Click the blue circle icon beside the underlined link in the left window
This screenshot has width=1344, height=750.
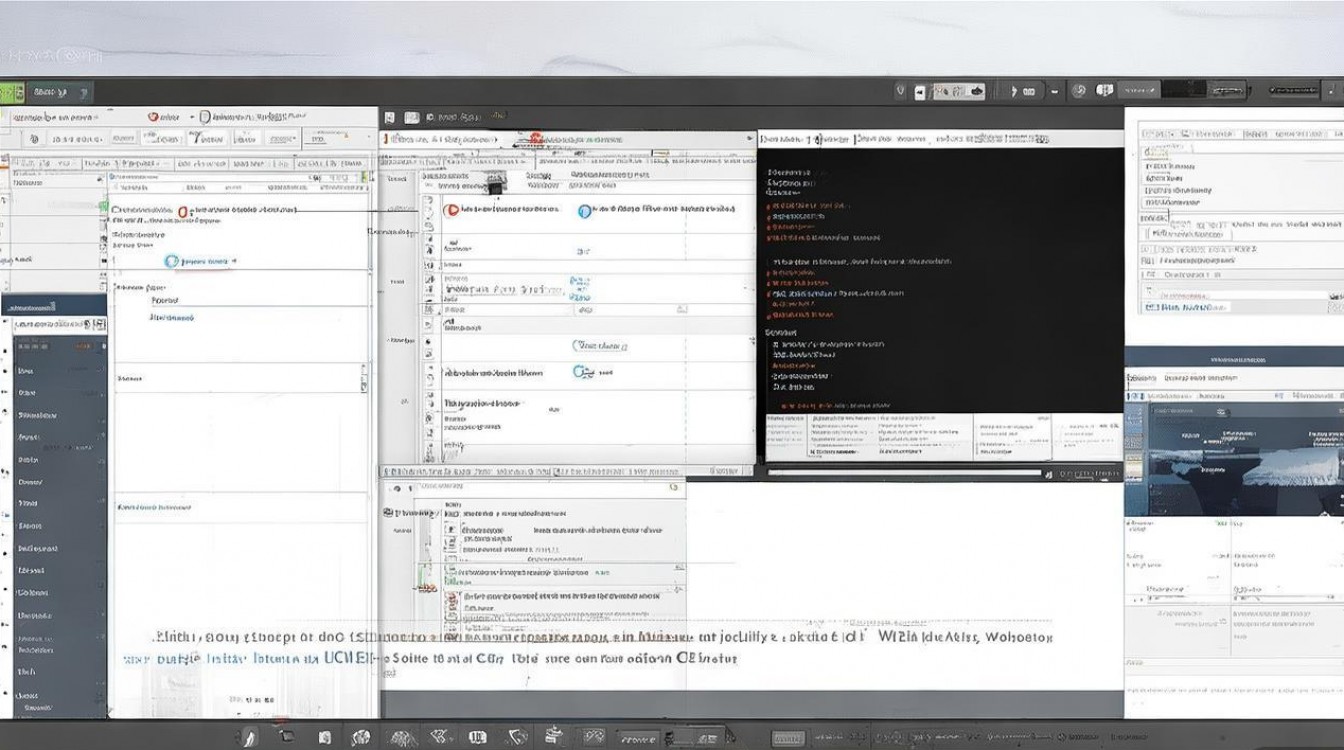(x=171, y=261)
